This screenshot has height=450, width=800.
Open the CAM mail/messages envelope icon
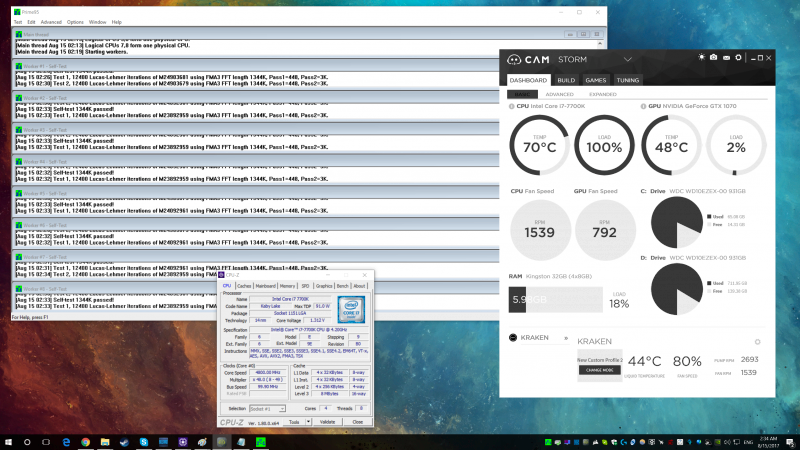726,58
